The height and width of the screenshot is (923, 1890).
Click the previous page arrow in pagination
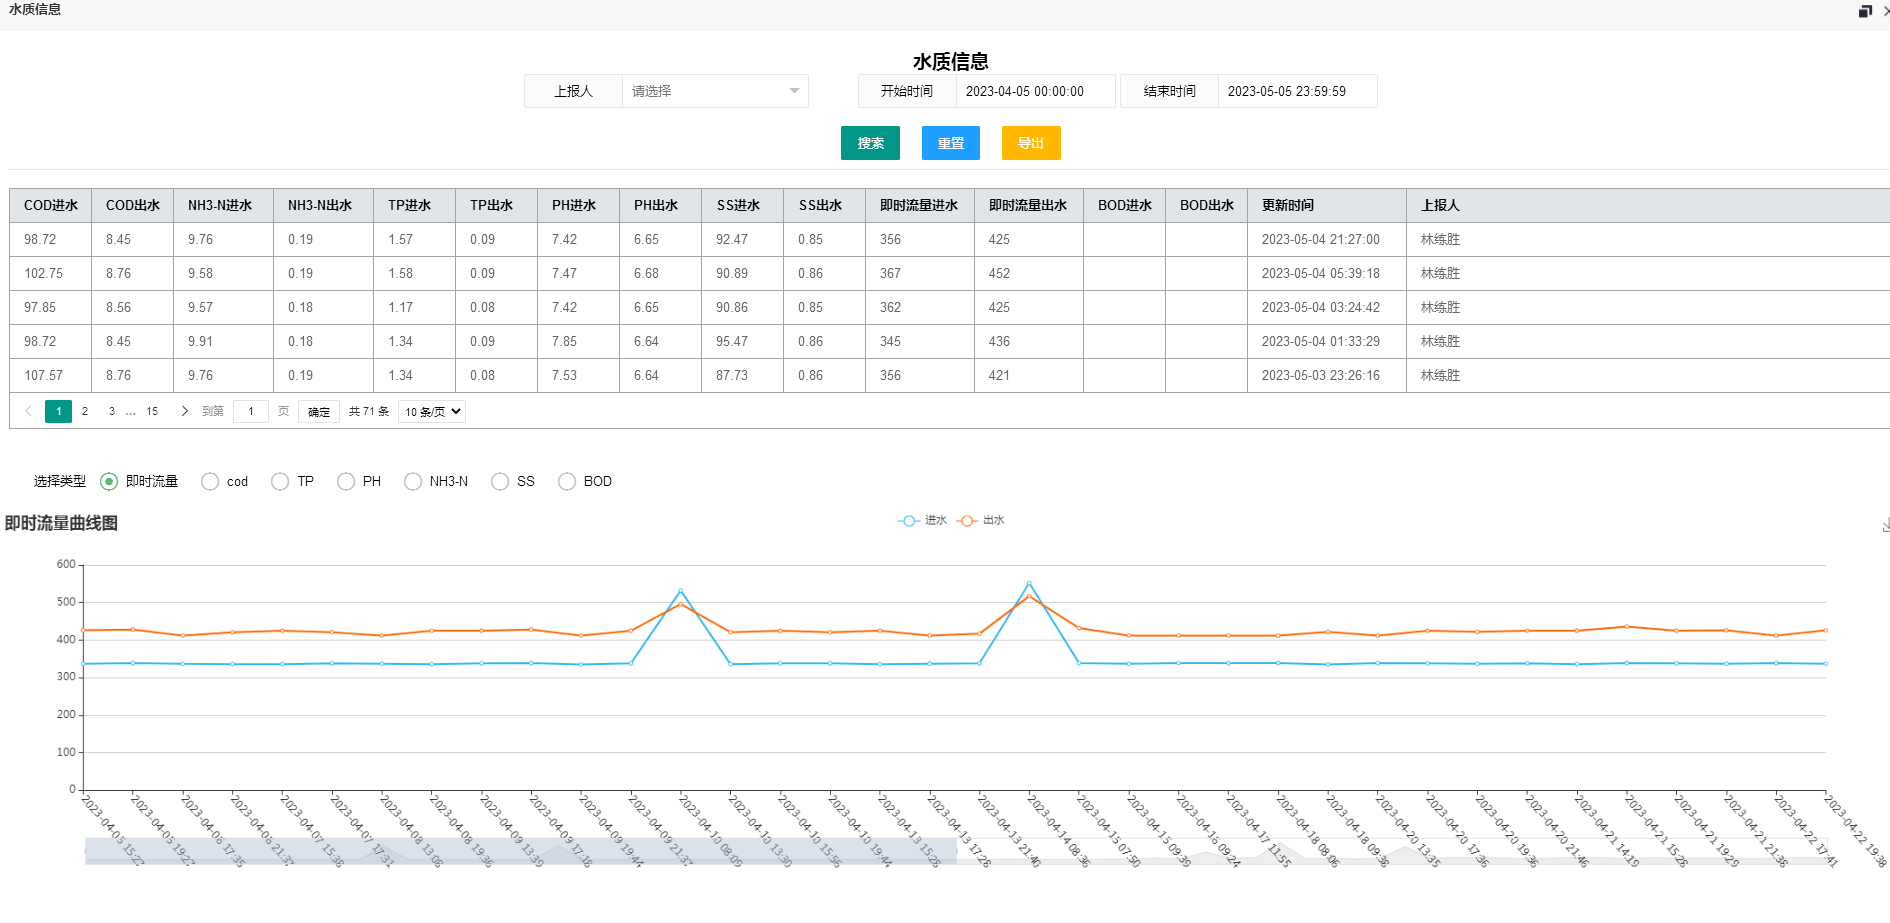pyautogui.click(x=28, y=411)
